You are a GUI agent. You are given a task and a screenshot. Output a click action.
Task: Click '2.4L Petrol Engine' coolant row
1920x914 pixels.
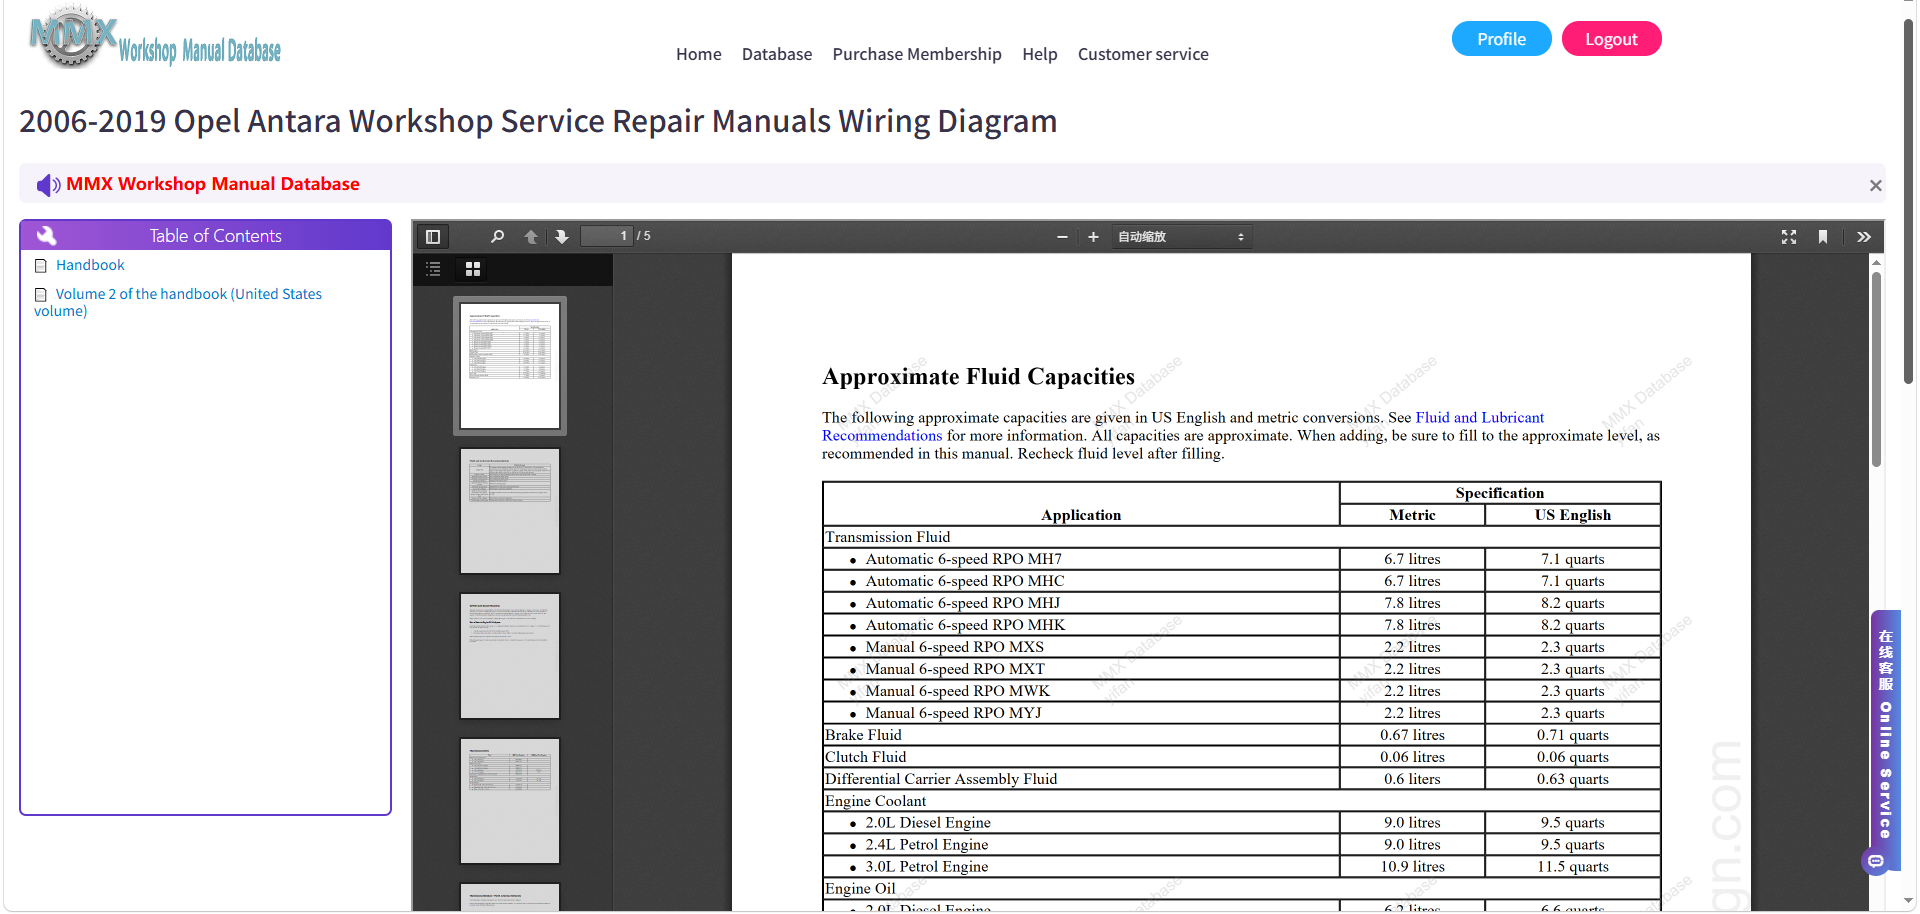point(1242,845)
